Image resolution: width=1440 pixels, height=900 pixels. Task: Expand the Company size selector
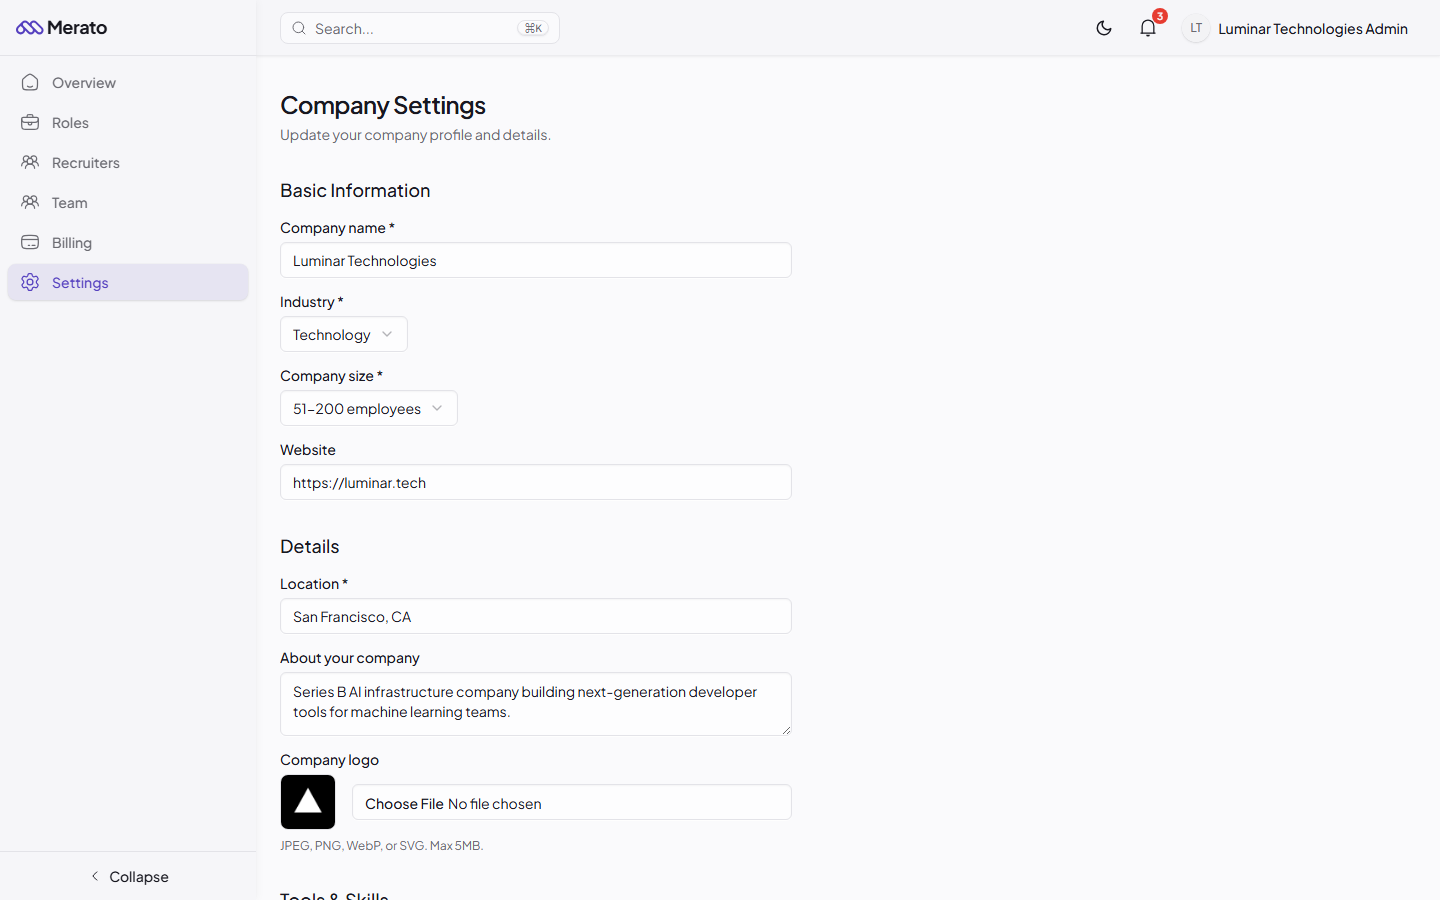pyautogui.click(x=368, y=408)
